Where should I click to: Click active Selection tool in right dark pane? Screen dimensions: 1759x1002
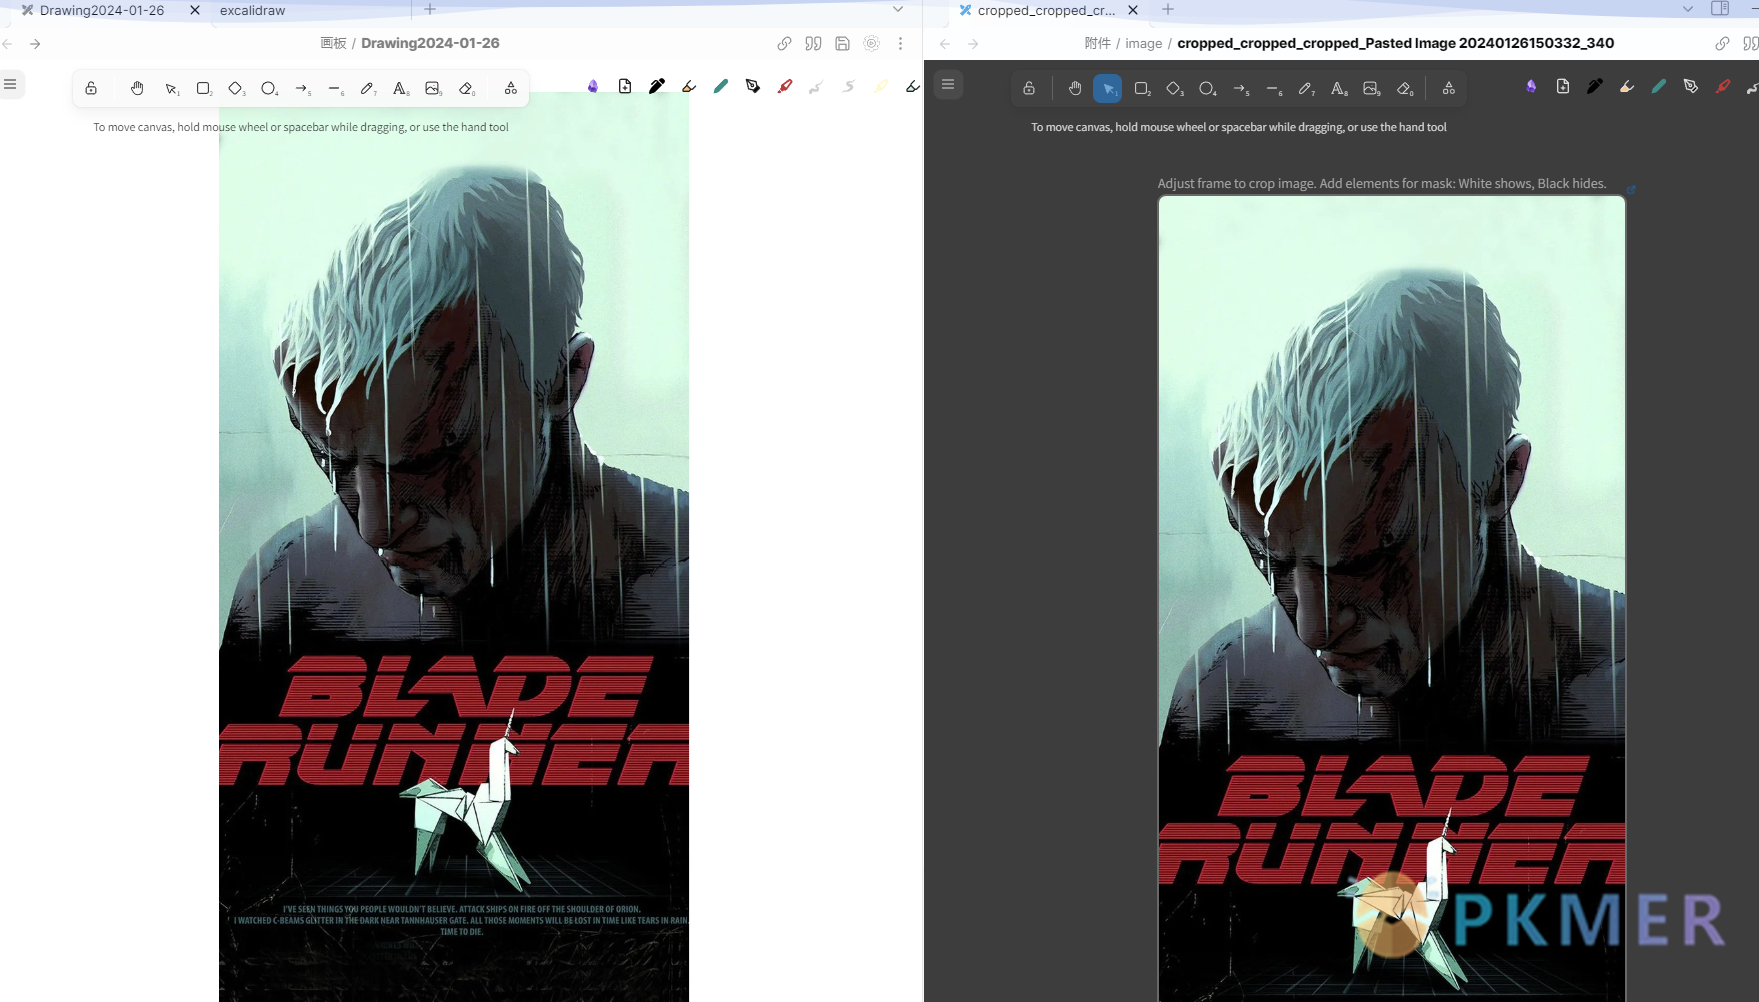tap(1108, 88)
